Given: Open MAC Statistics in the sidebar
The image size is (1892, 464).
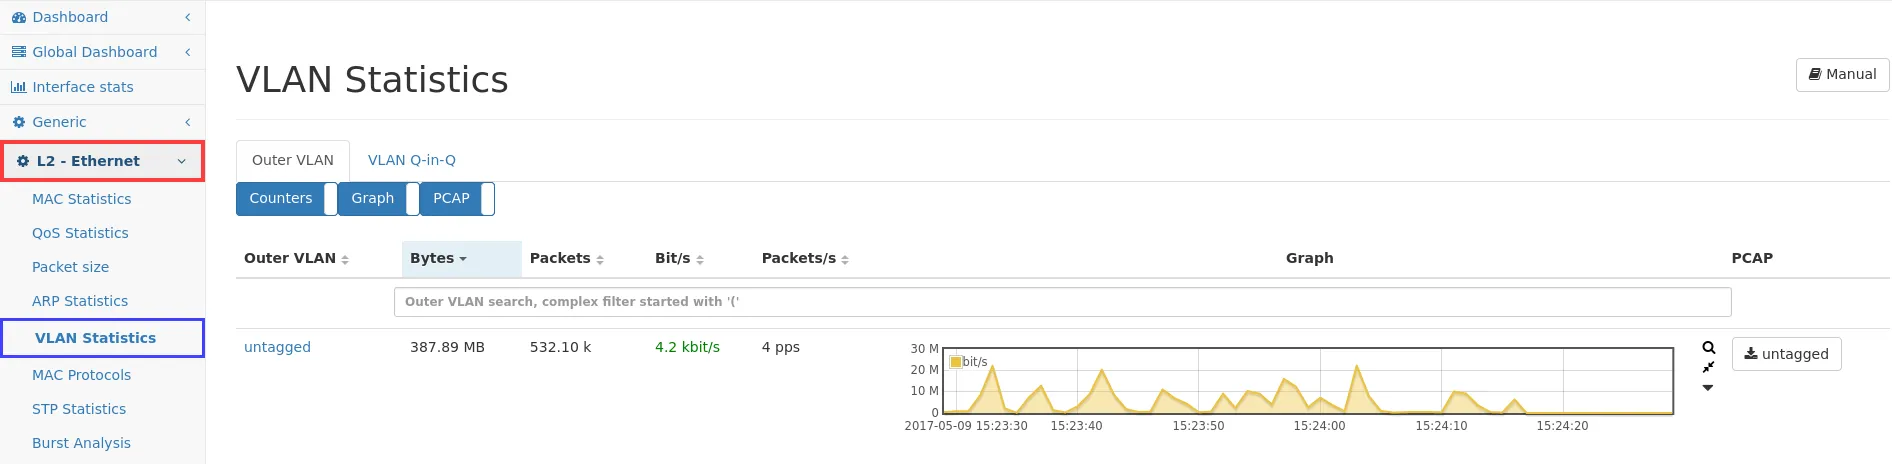Looking at the screenshot, I should (x=82, y=199).
